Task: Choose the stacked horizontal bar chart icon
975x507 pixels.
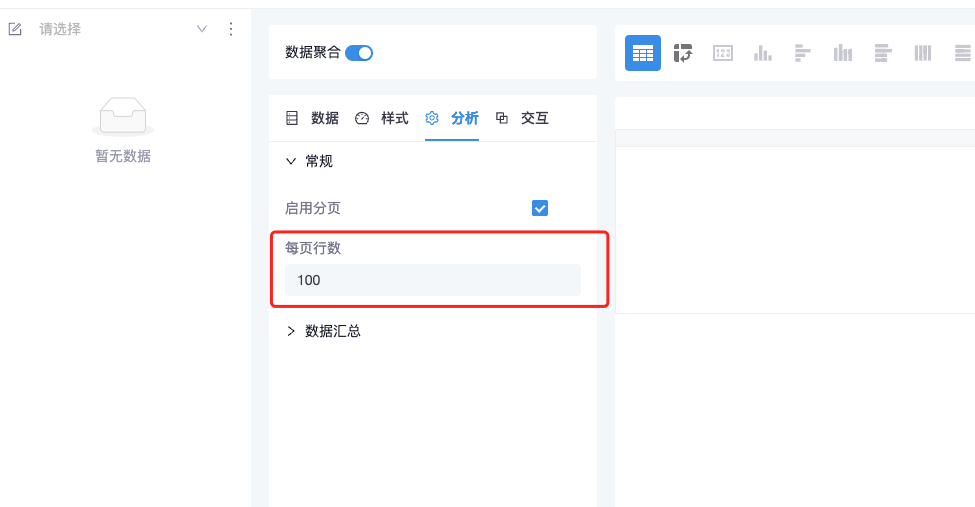Action: click(883, 53)
